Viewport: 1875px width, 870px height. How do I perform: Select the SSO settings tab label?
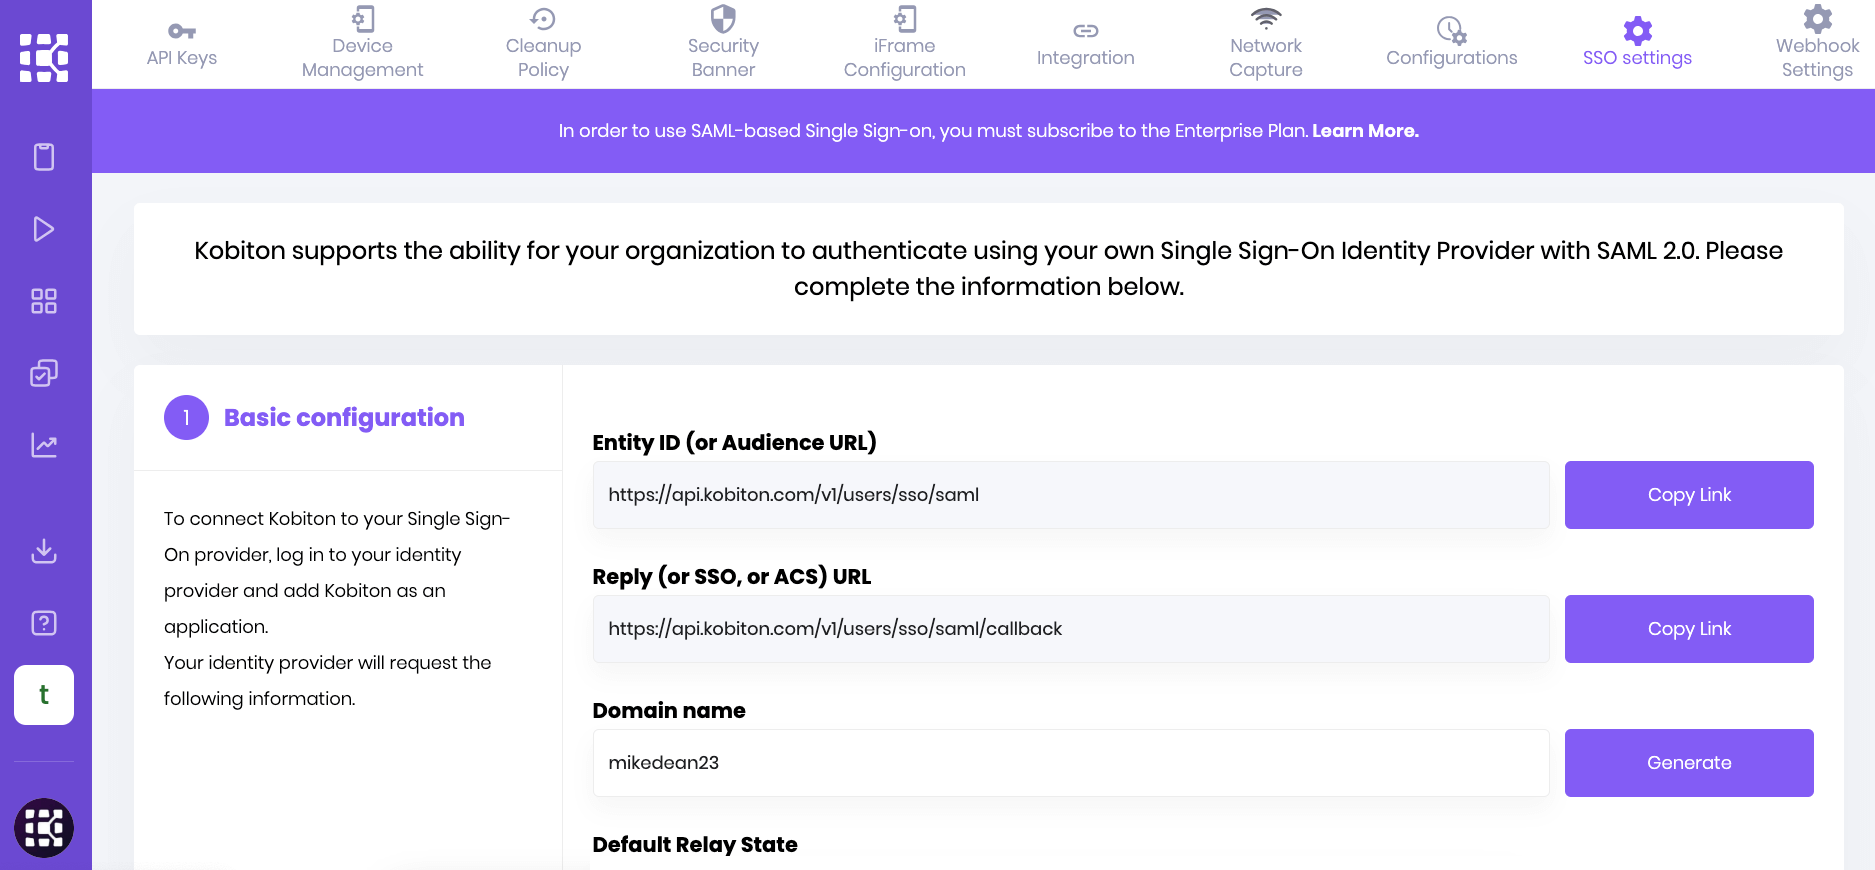tap(1638, 58)
